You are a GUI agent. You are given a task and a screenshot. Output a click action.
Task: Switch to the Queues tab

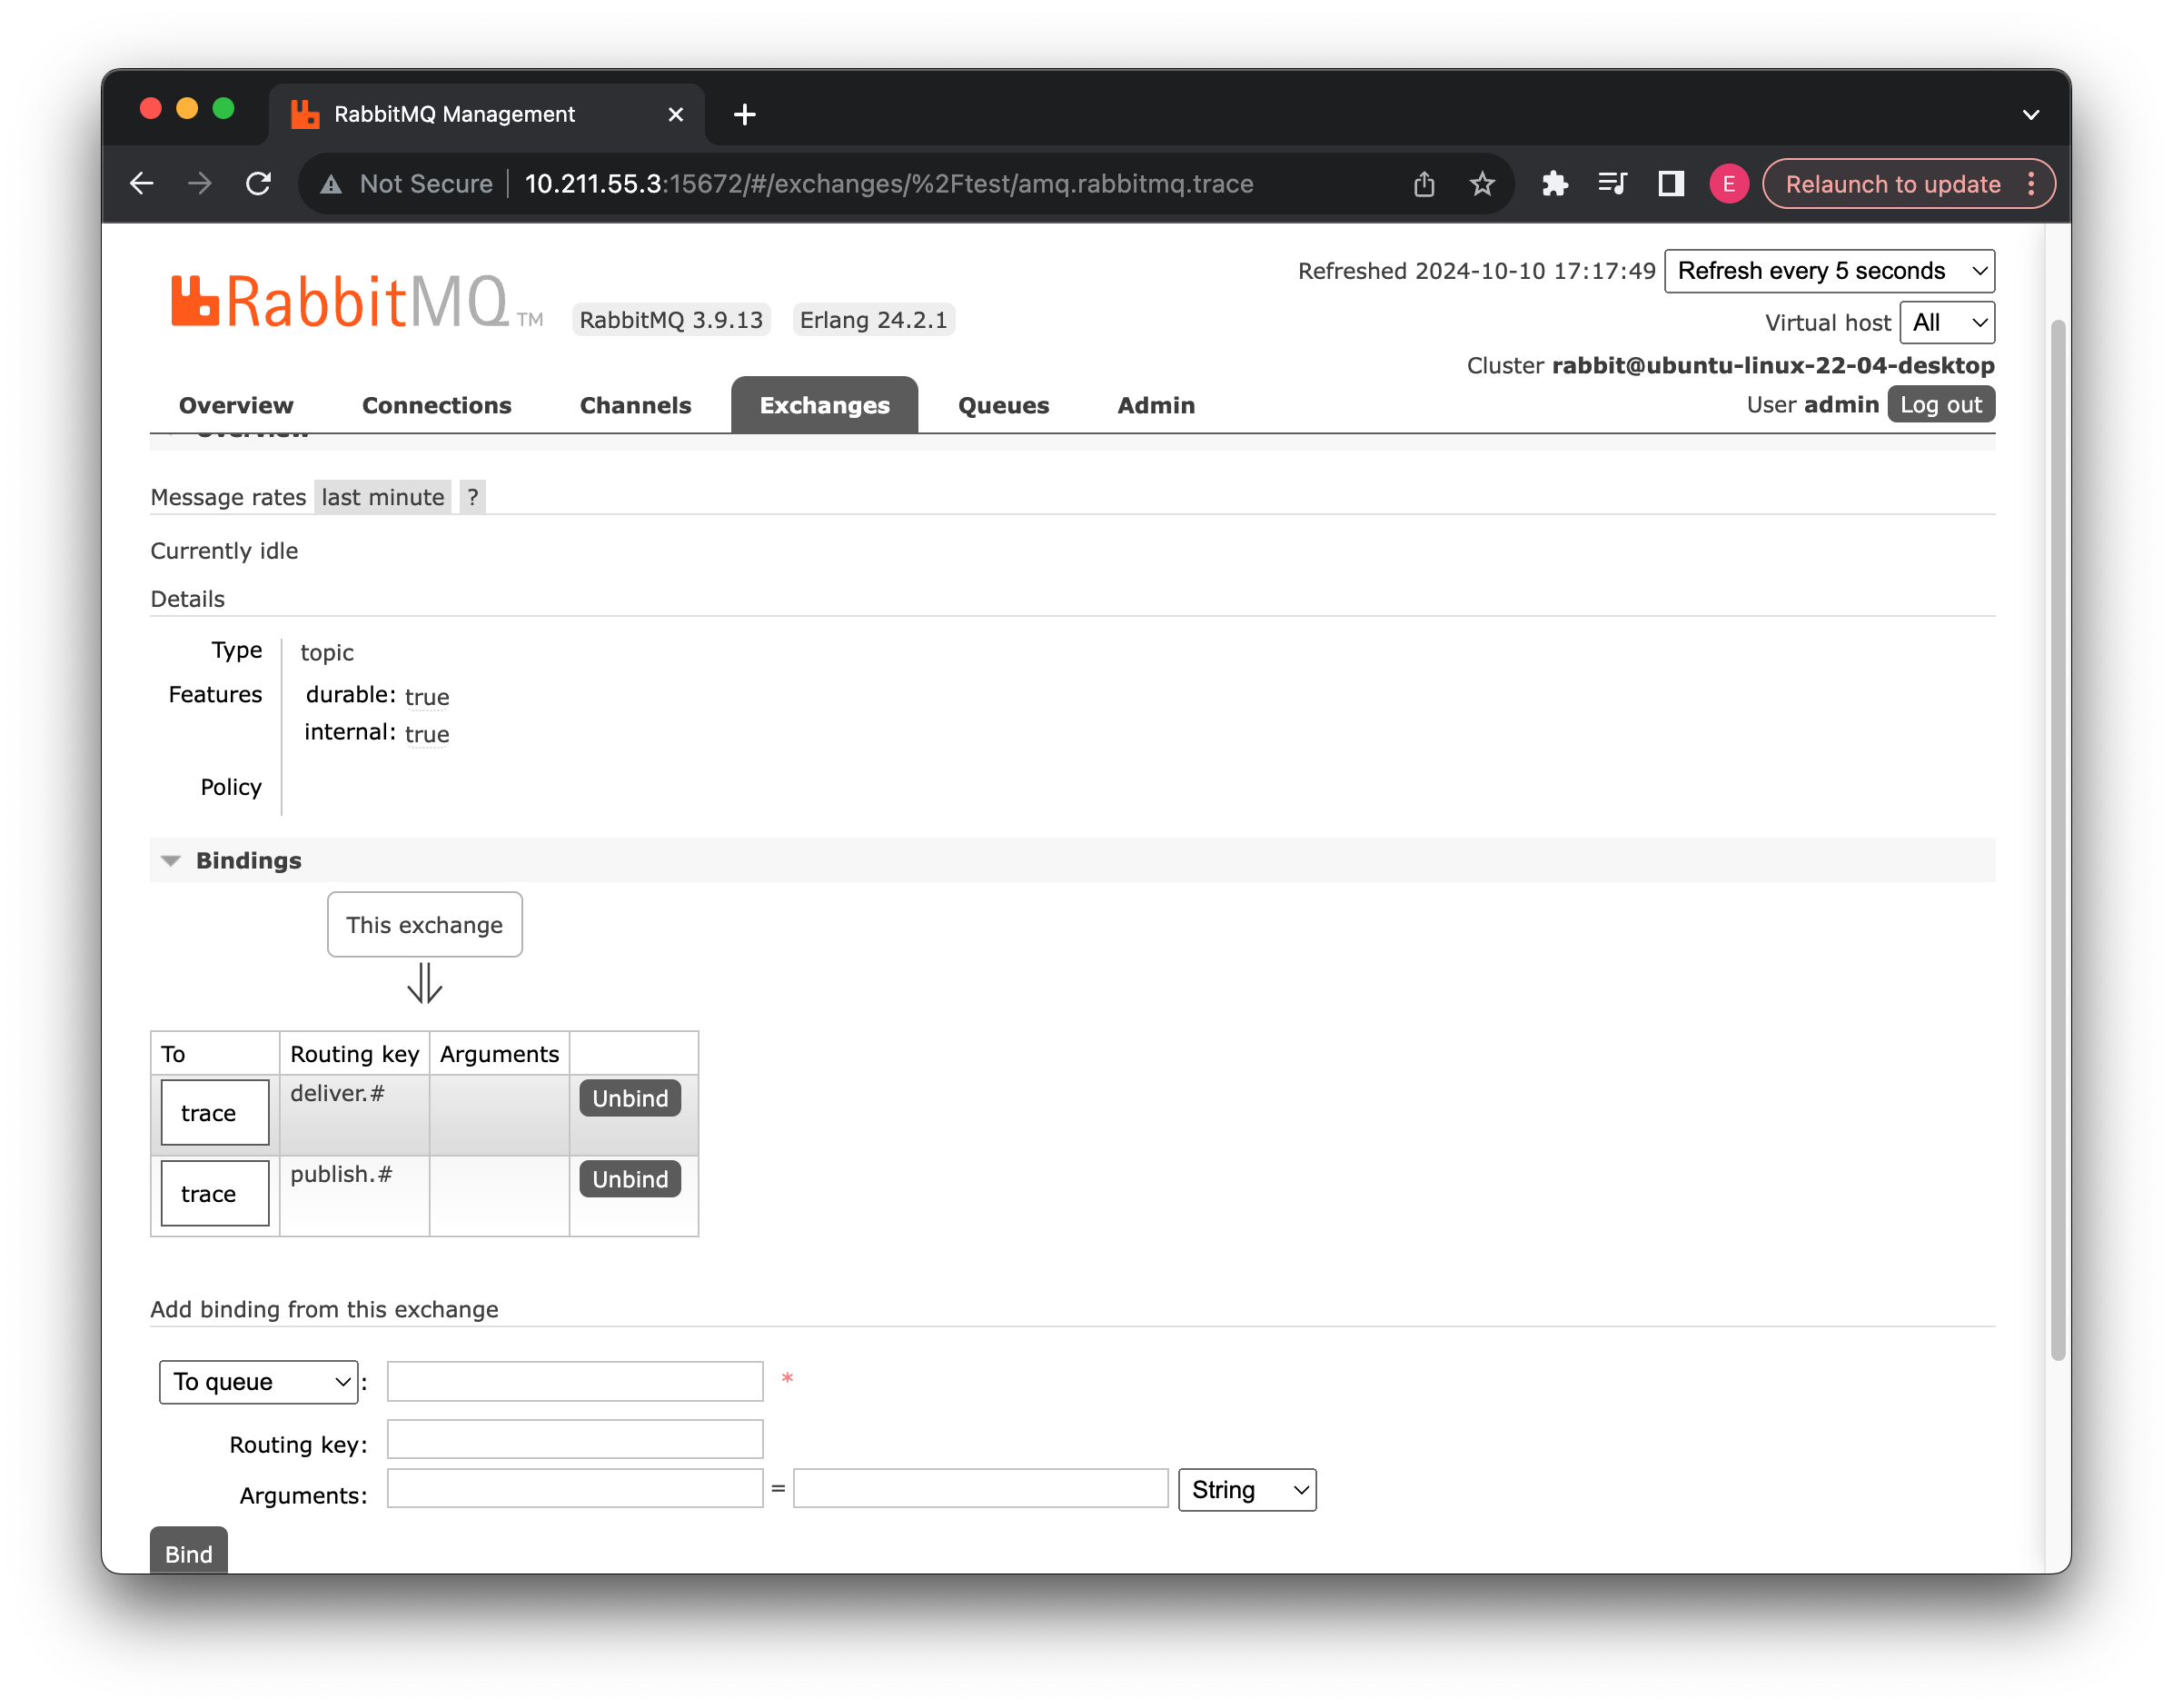1003,406
